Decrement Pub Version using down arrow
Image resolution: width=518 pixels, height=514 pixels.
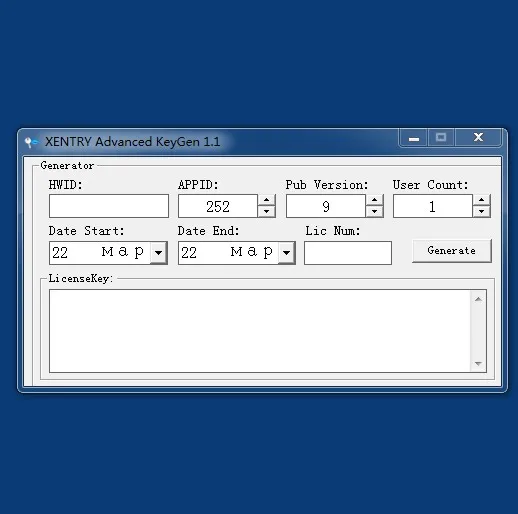pos(374,211)
